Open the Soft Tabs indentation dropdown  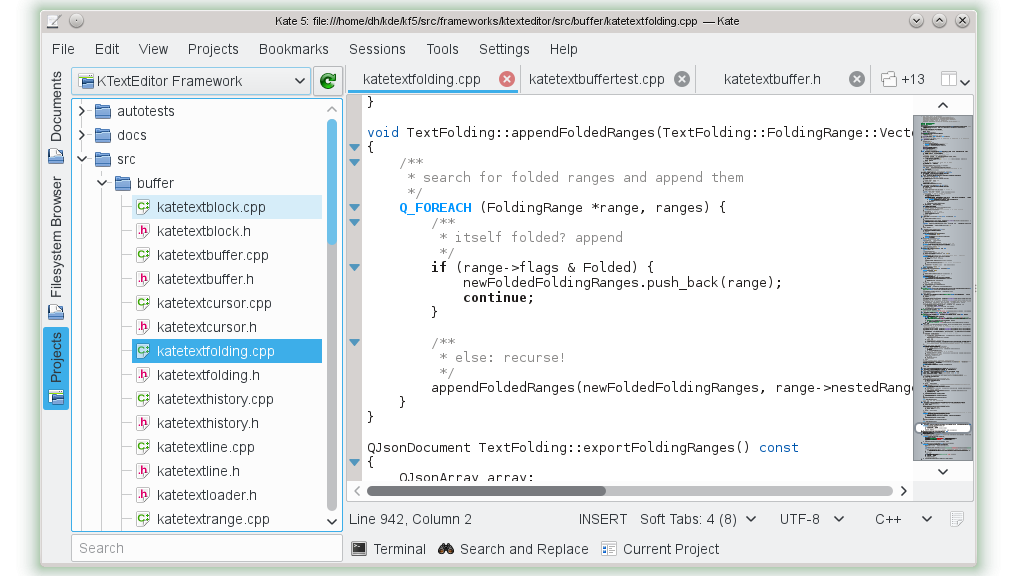point(697,519)
